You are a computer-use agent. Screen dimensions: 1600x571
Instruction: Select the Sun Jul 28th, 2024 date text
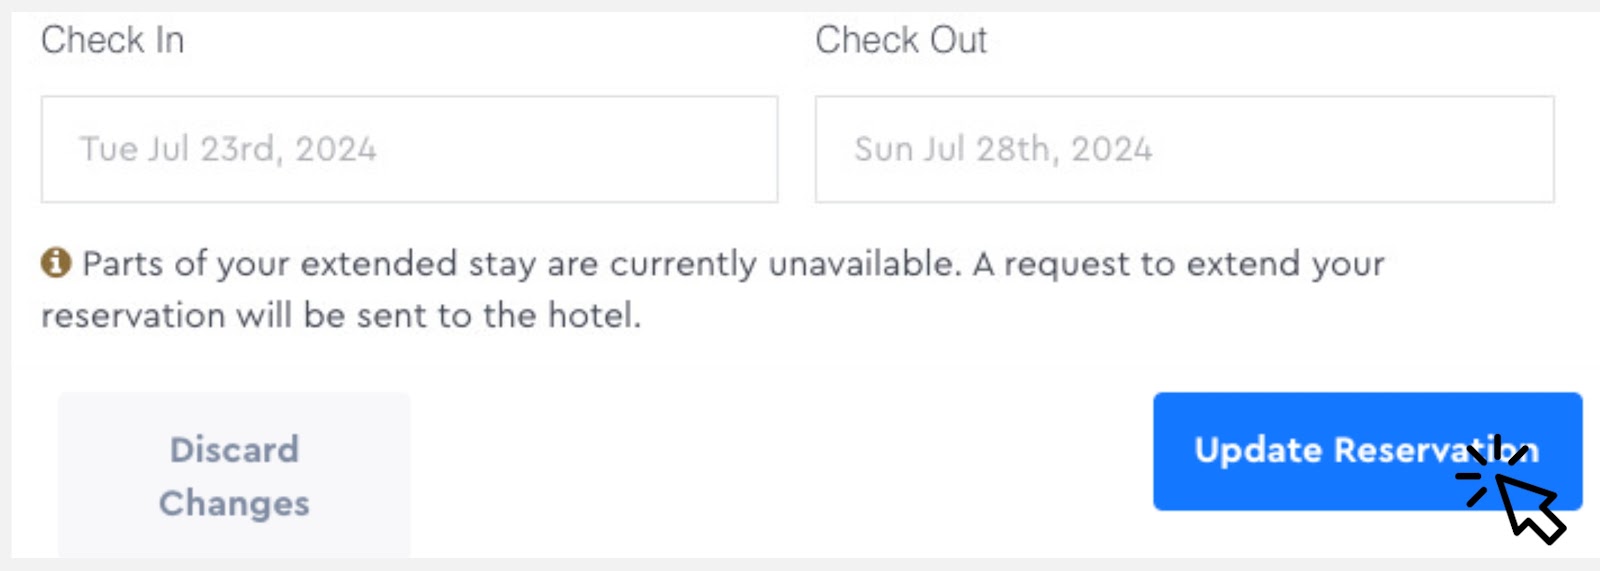[1003, 149]
